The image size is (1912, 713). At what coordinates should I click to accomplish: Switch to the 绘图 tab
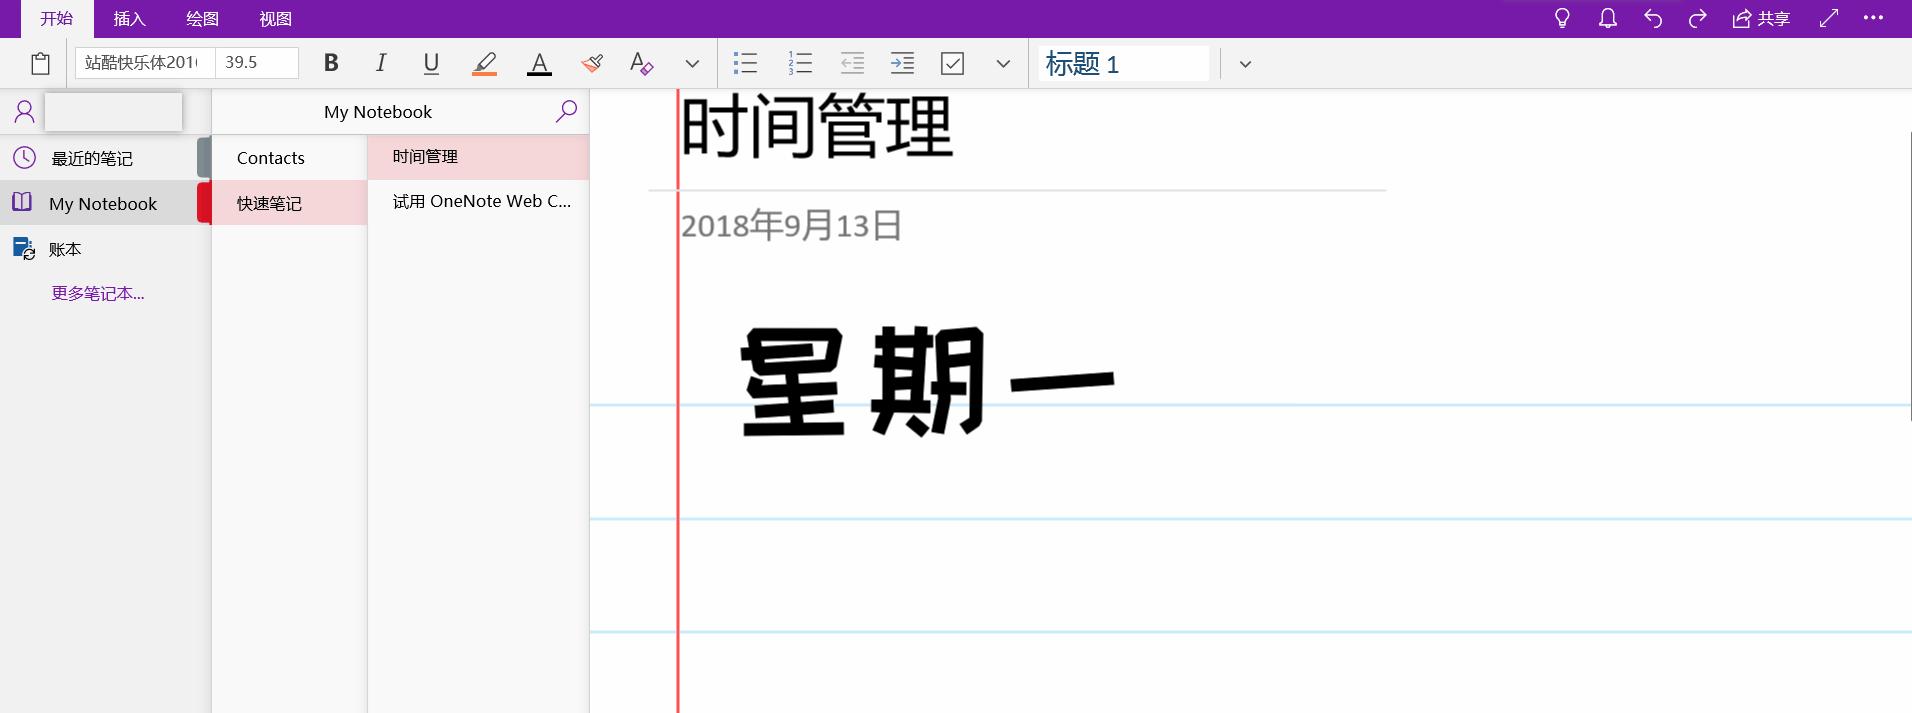[202, 18]
